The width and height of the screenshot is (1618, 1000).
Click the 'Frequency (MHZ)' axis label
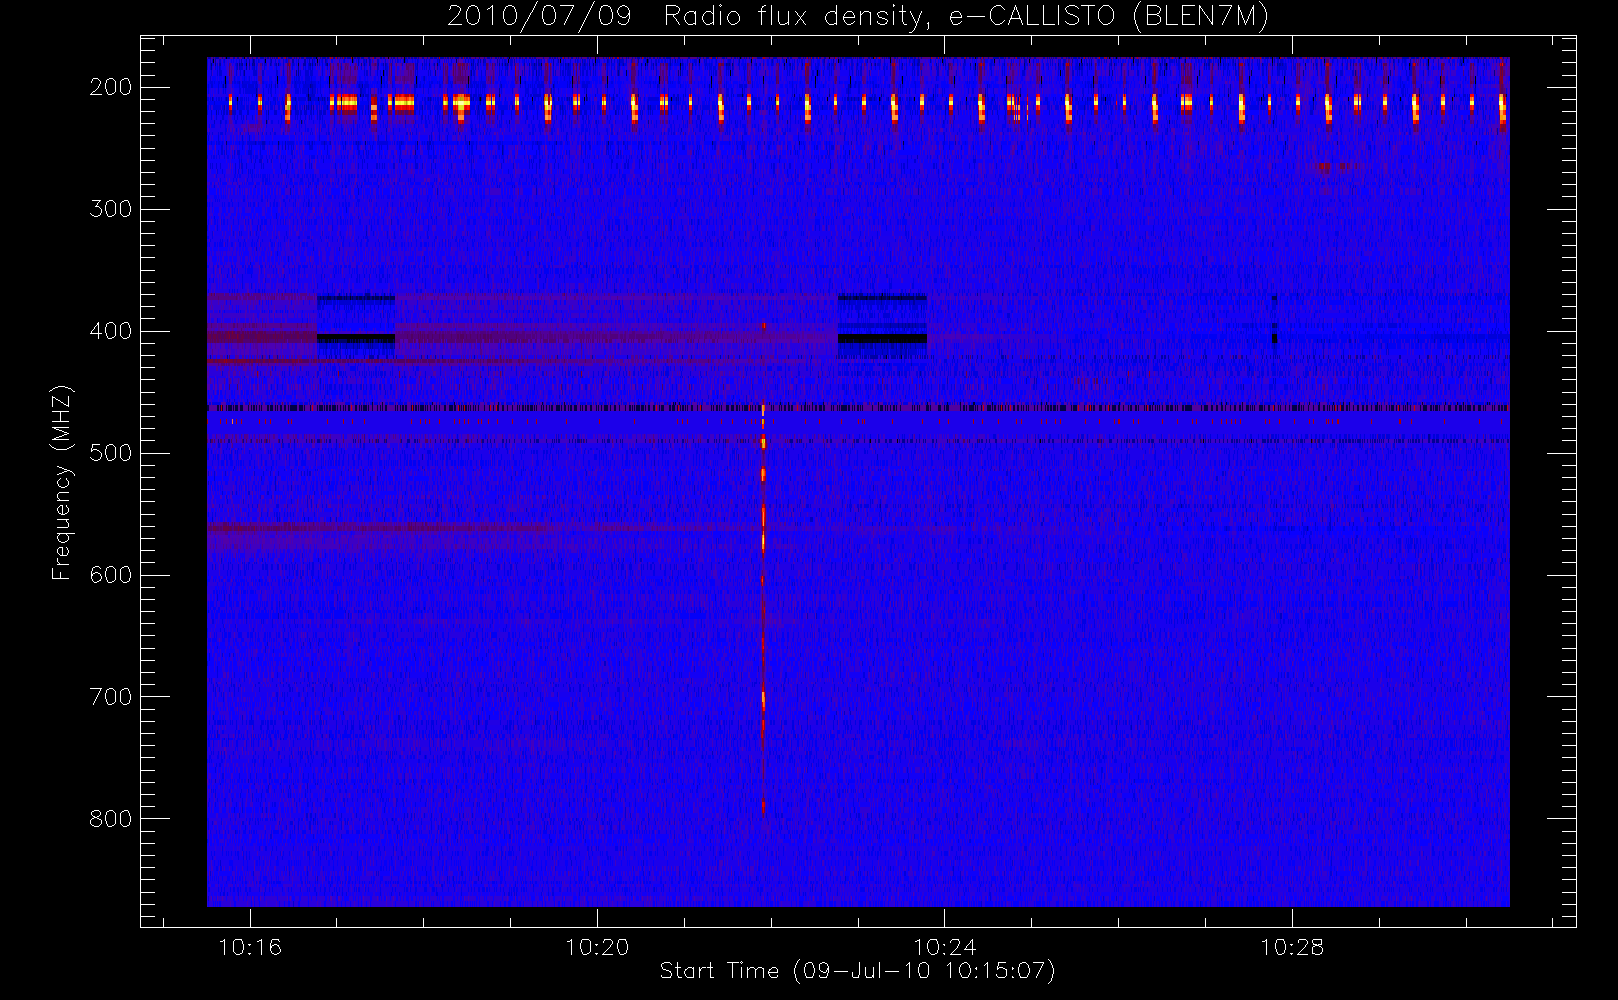click(62, 482)
